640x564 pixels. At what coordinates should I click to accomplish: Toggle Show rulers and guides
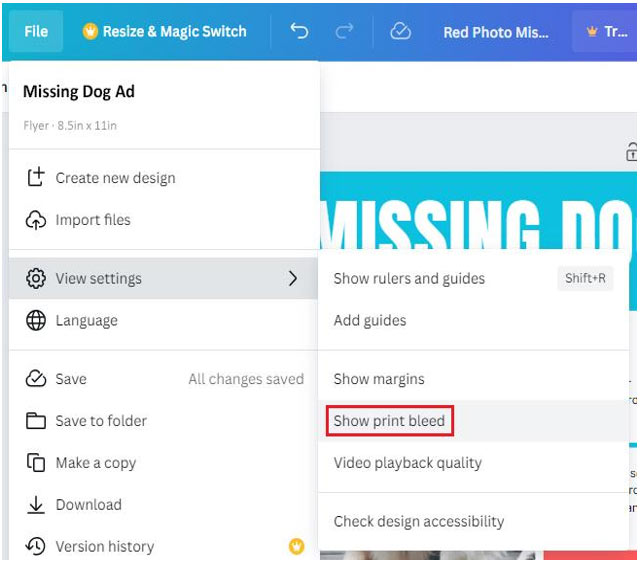click(409, 279)
